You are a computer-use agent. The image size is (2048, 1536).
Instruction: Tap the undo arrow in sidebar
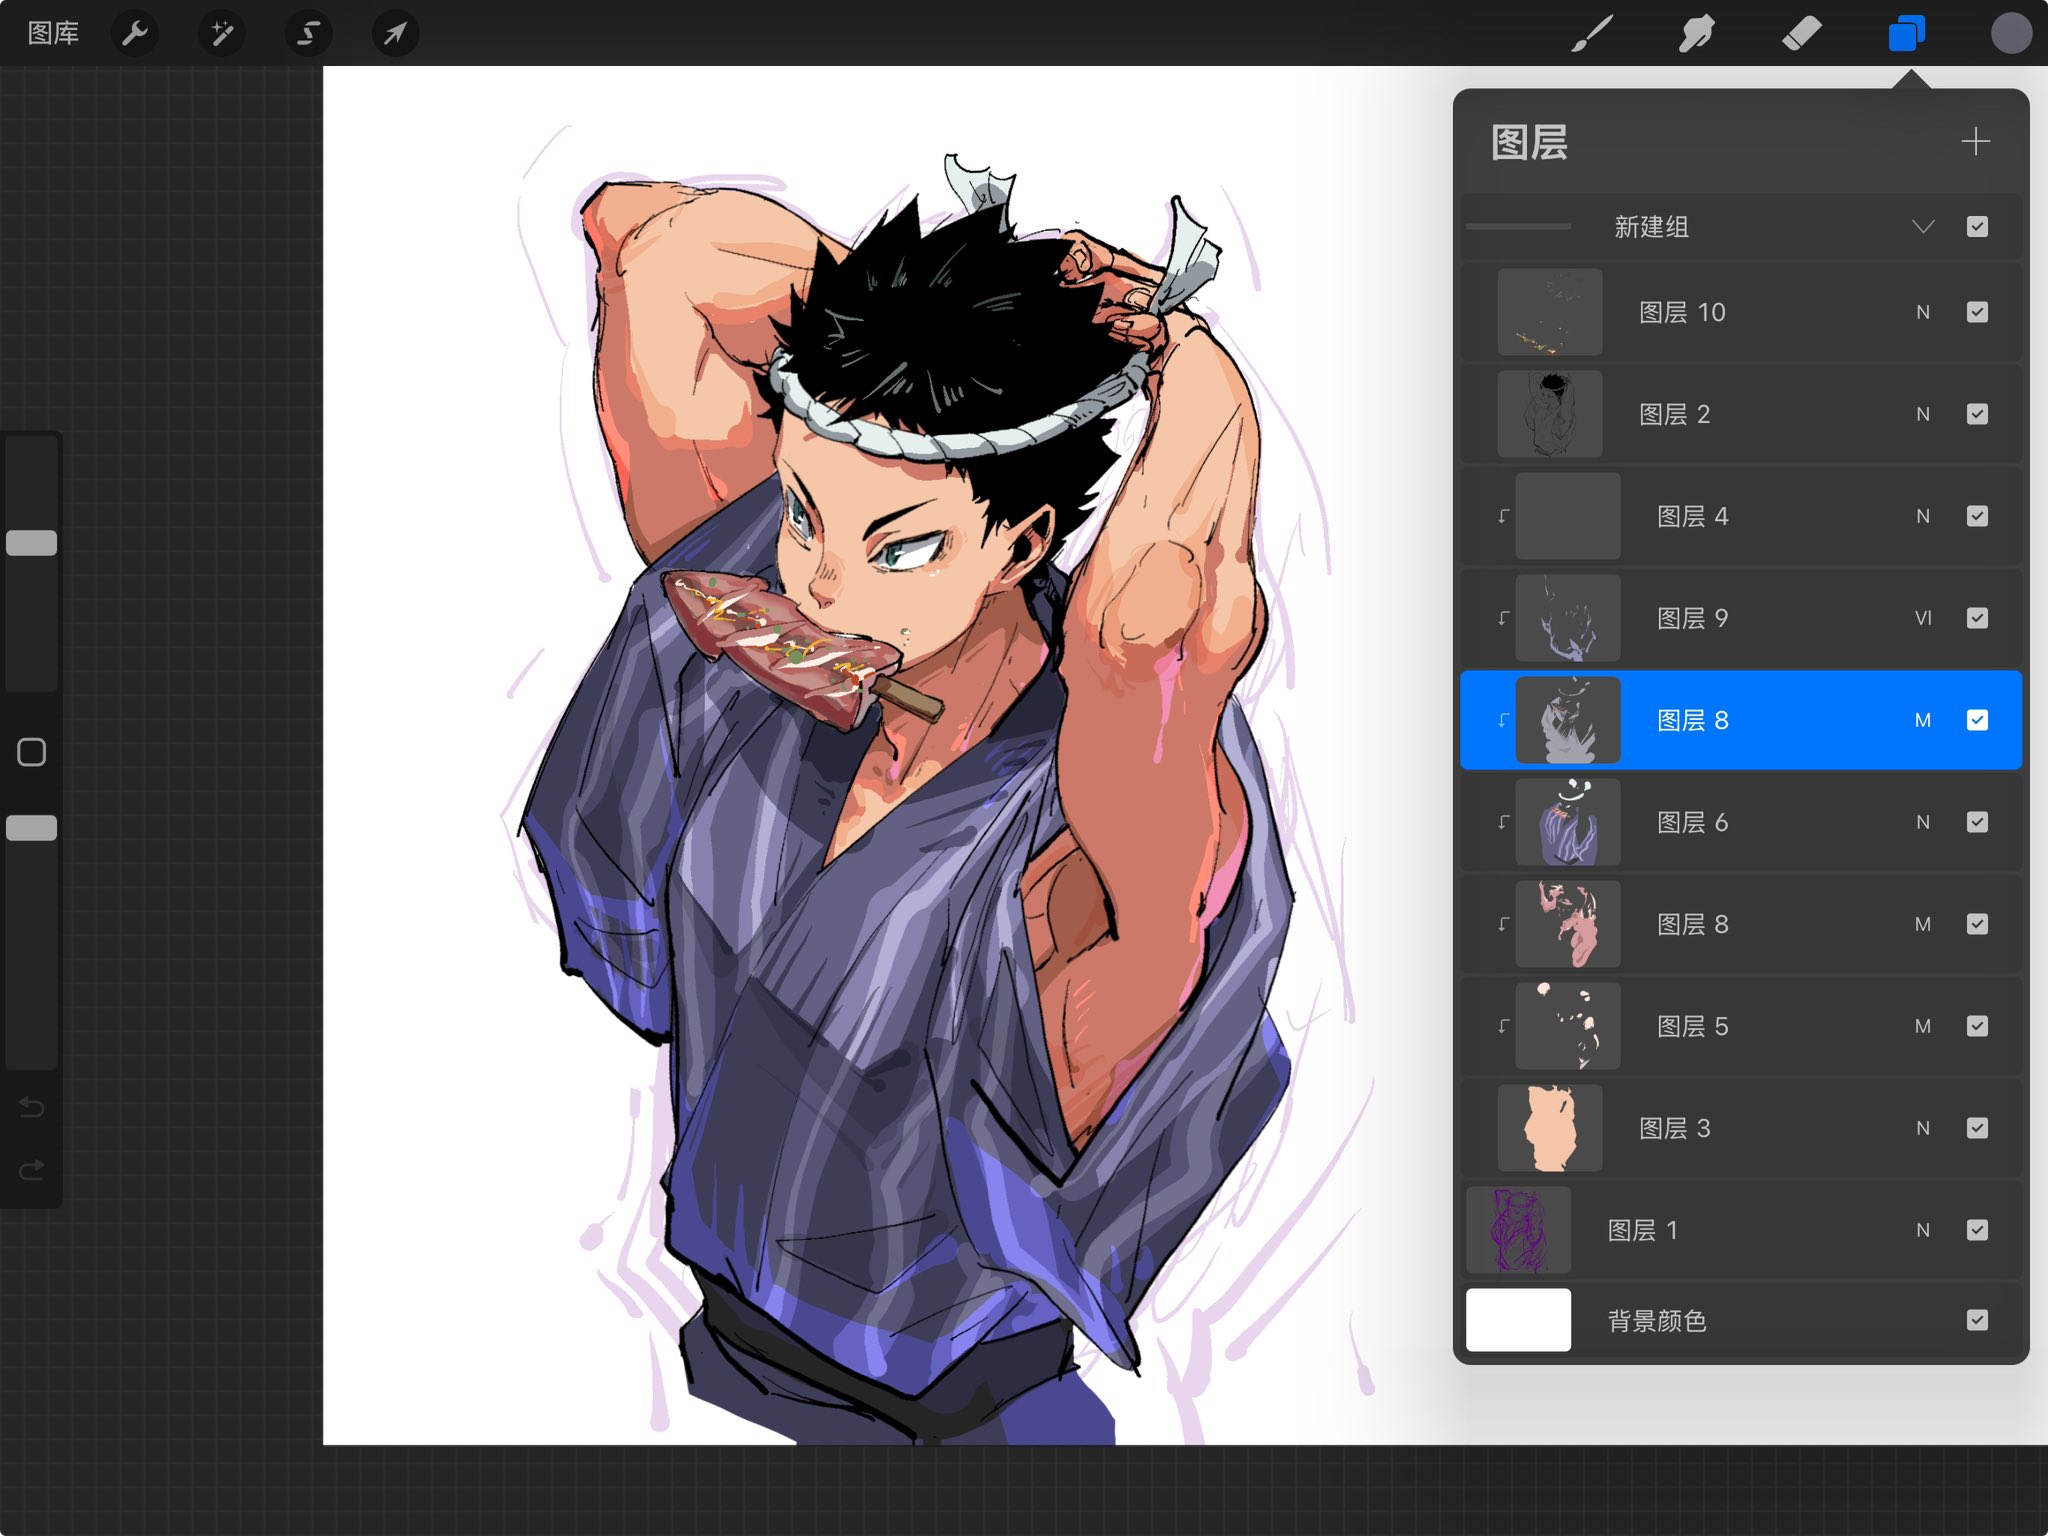32,1107
